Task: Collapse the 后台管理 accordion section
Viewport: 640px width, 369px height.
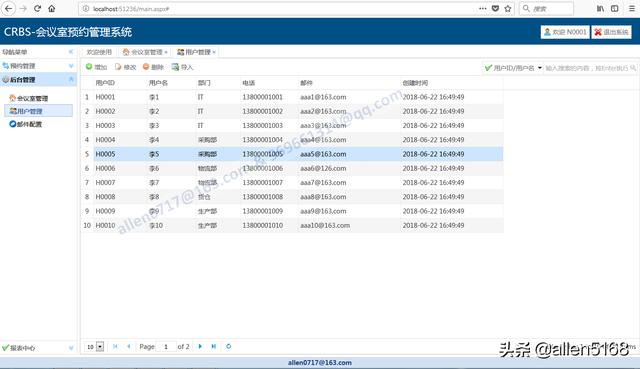Action: (38, 80)
